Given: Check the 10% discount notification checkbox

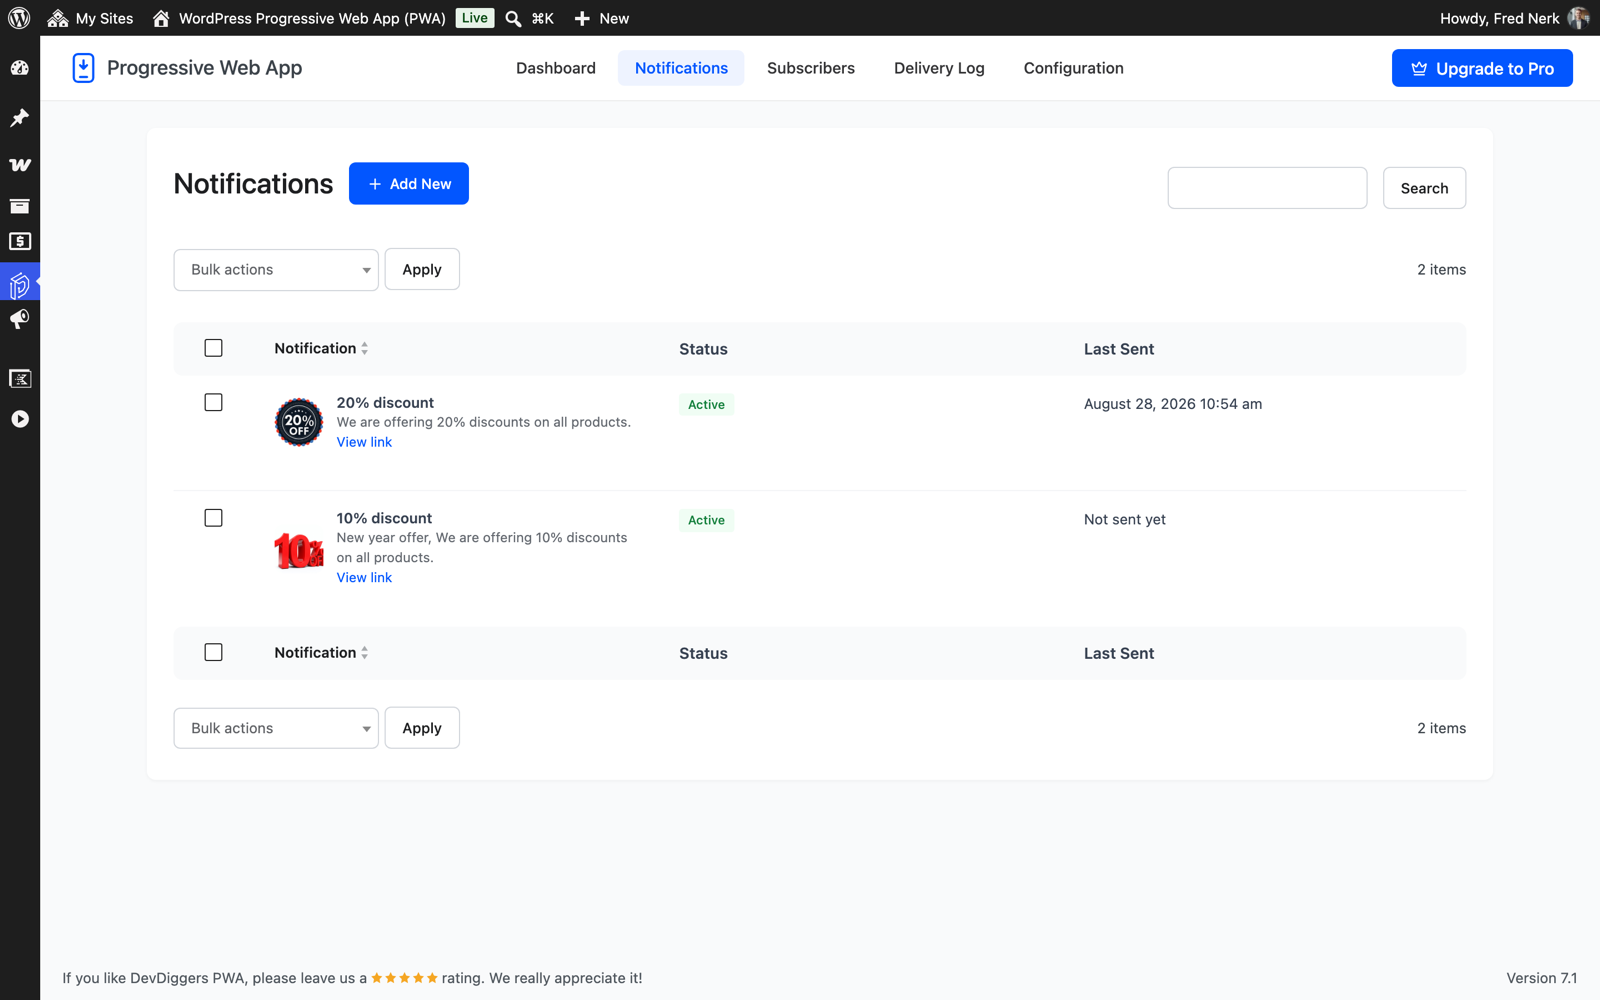Looking at the screenshot, I should pyautogui.click(x=213, y=518).
